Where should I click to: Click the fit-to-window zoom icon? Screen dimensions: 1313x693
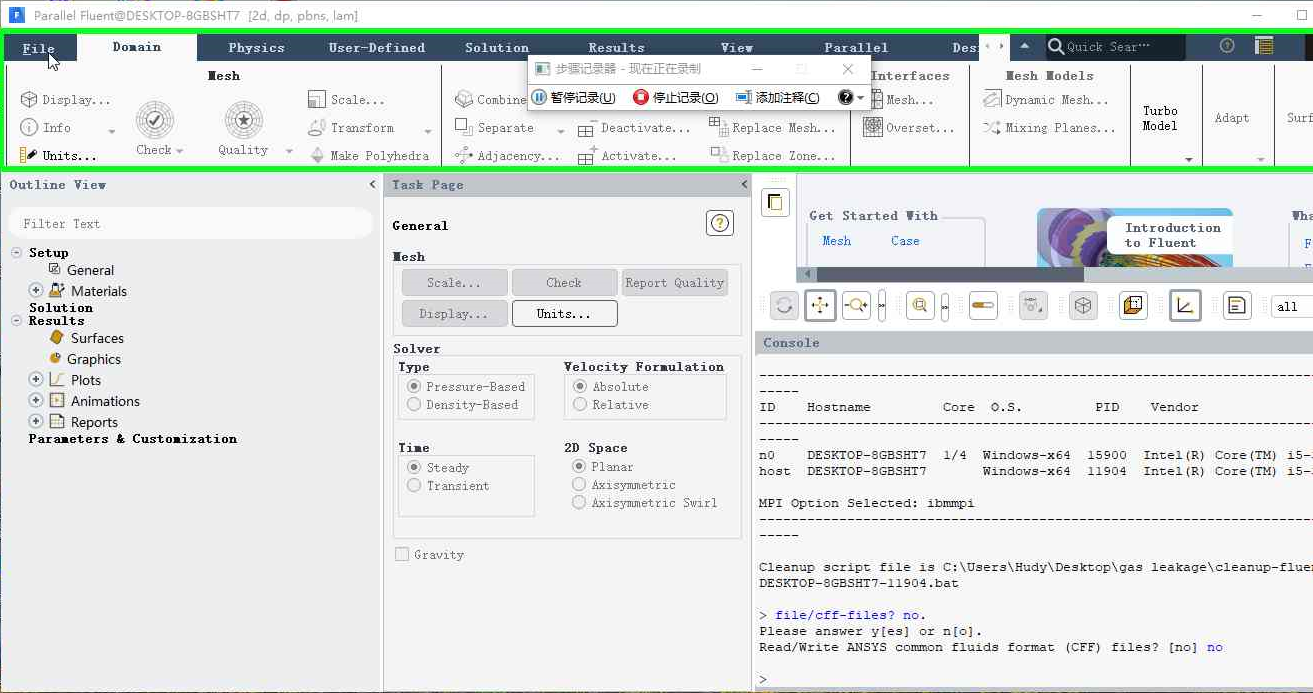(920, 306)
